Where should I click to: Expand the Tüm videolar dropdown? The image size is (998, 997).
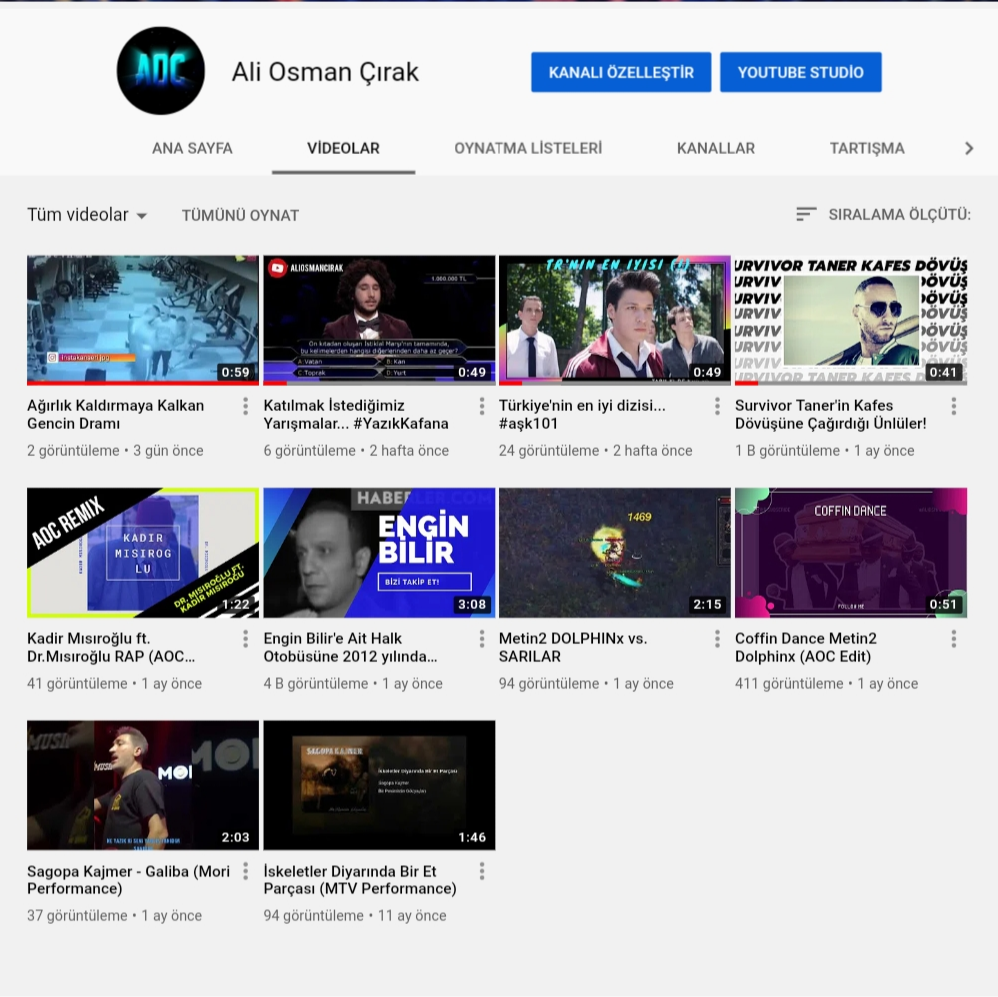tap(87, 215)
